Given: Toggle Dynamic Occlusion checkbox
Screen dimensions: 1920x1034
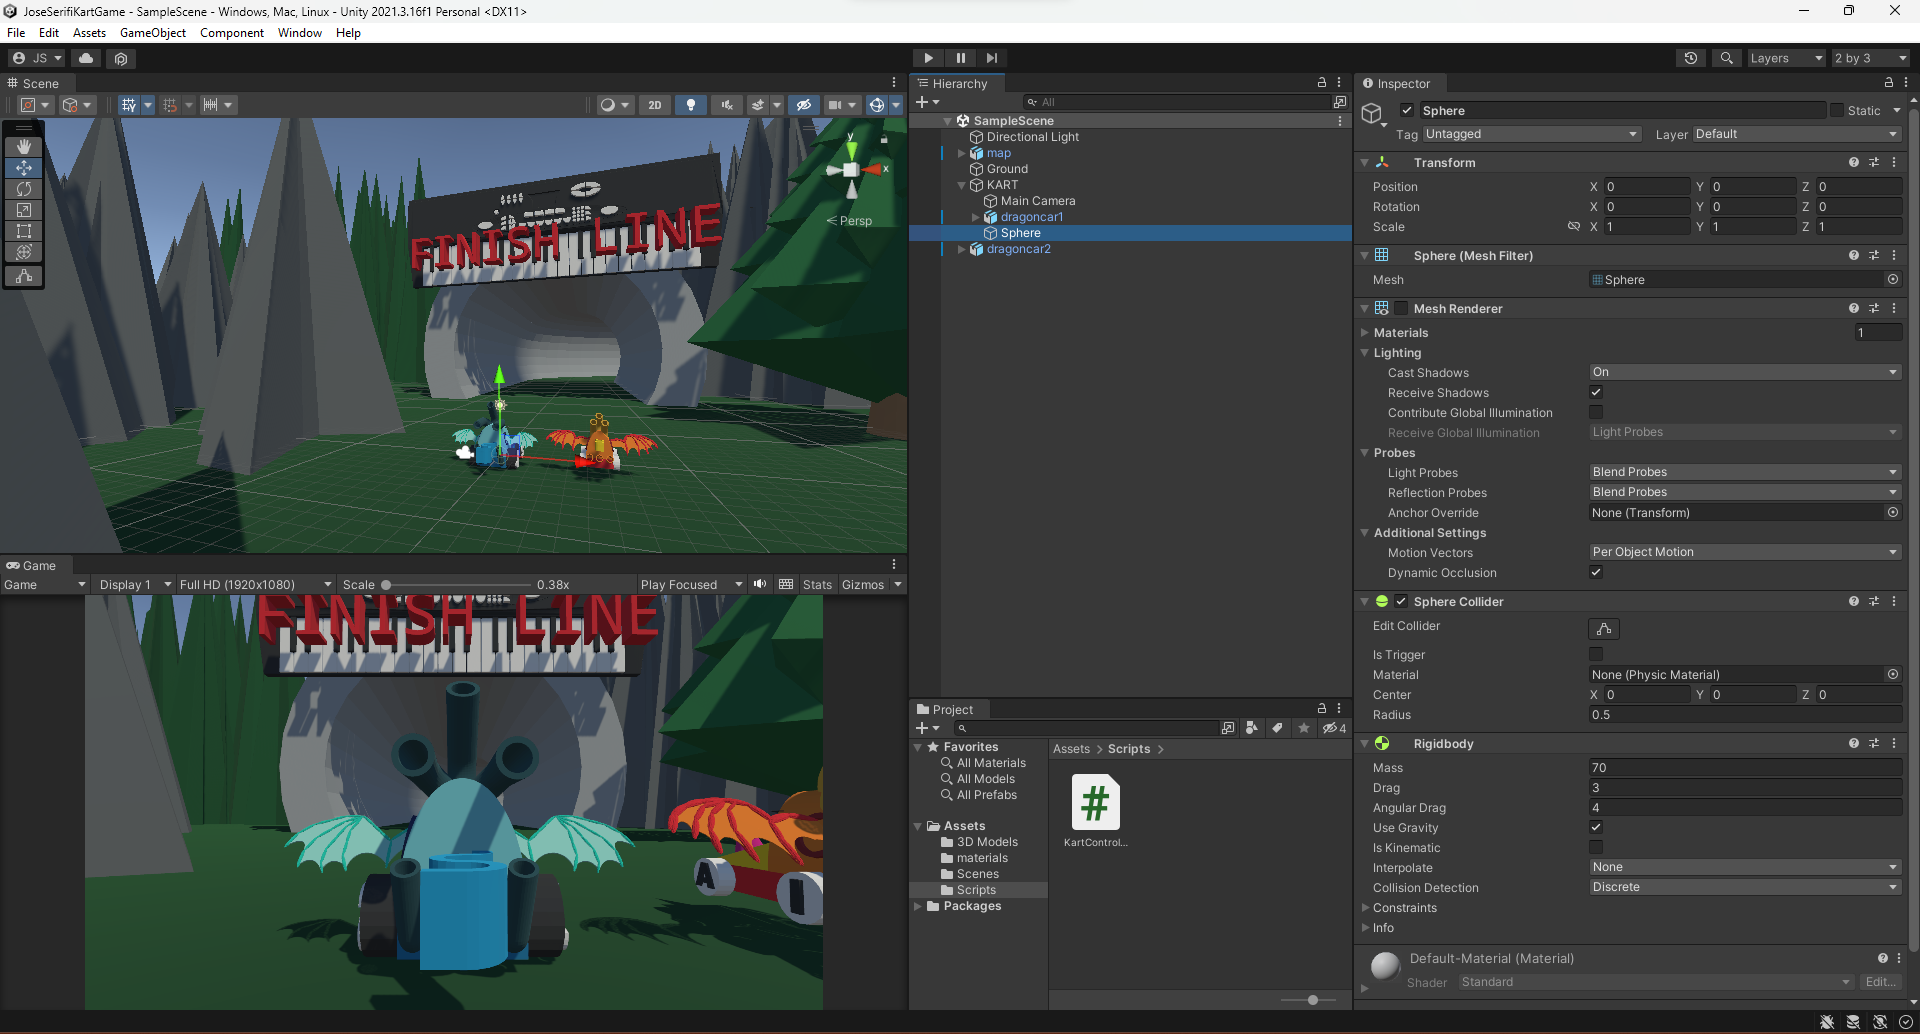Looking at the screenshot, I should point(1596,572).
